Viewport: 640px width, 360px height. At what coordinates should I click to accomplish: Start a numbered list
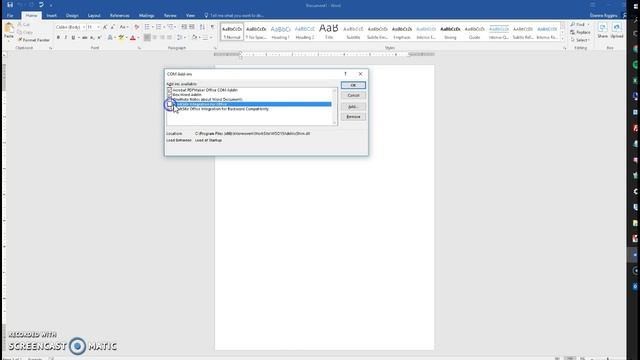coord(159,27)
